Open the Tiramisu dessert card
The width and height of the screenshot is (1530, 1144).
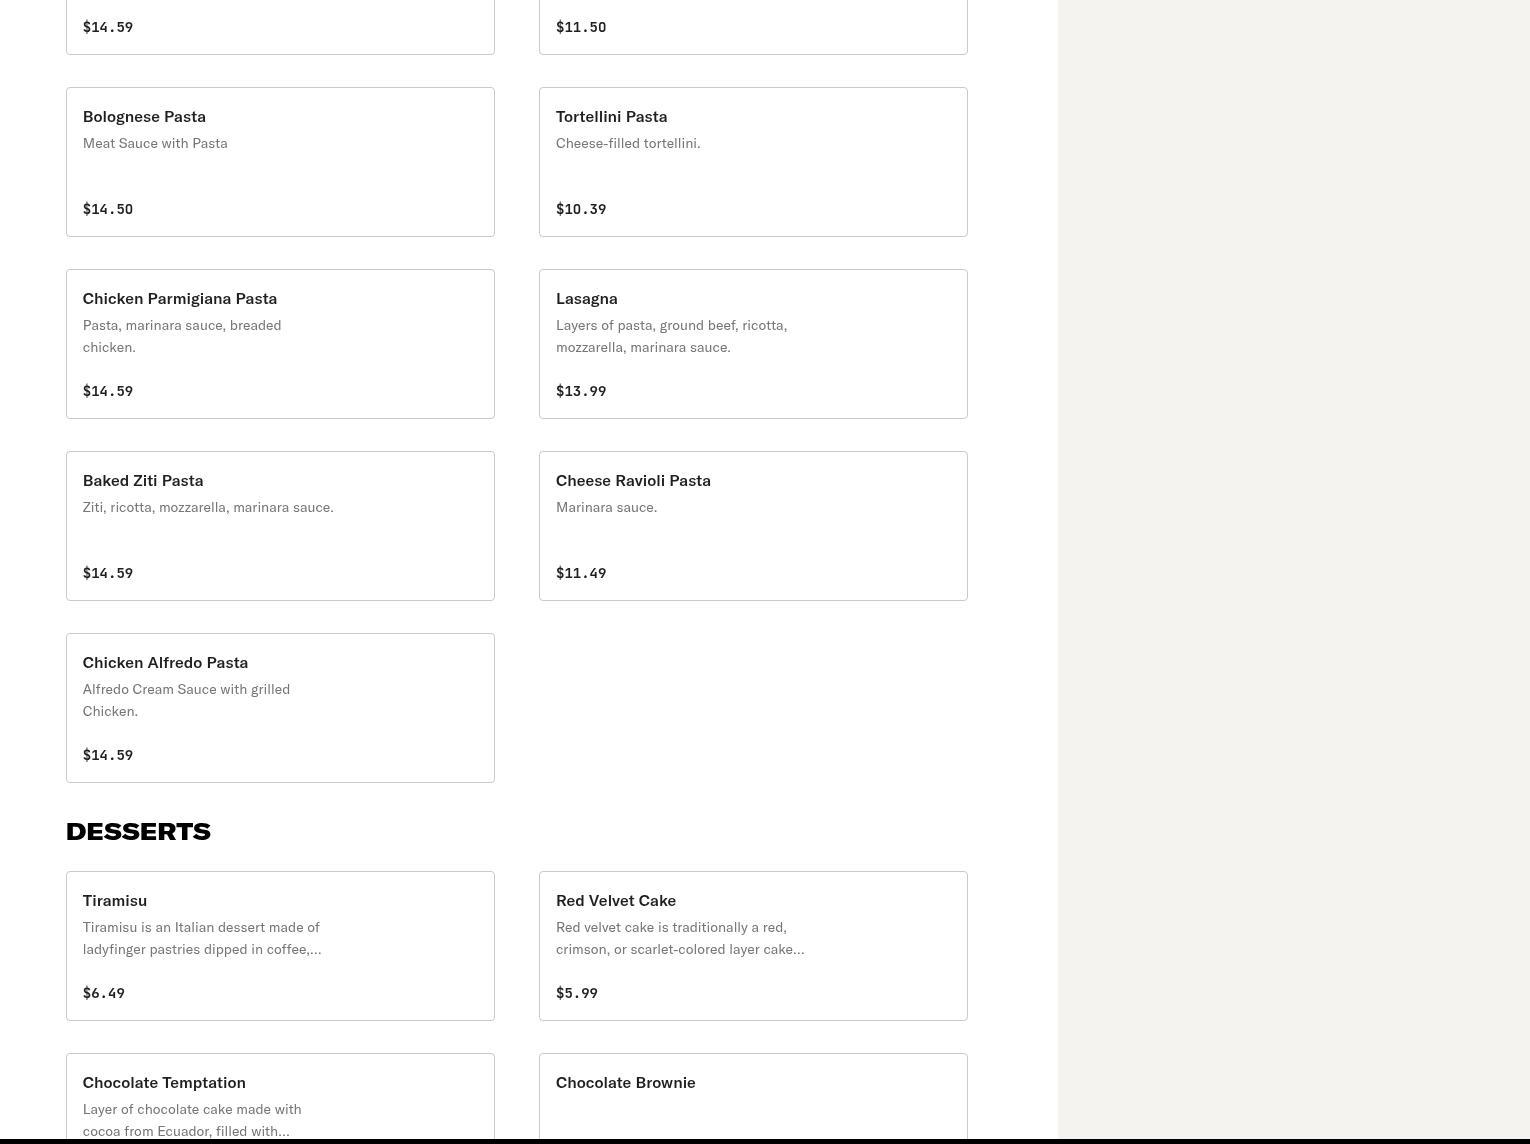tap(280, 946)
